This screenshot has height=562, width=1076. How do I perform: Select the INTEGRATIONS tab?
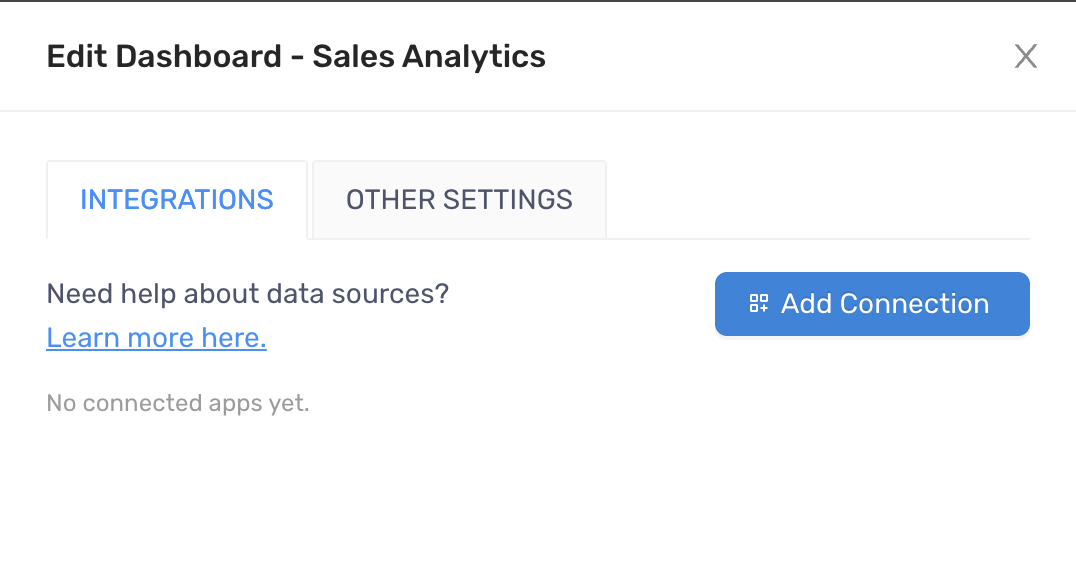pos(177,200)
